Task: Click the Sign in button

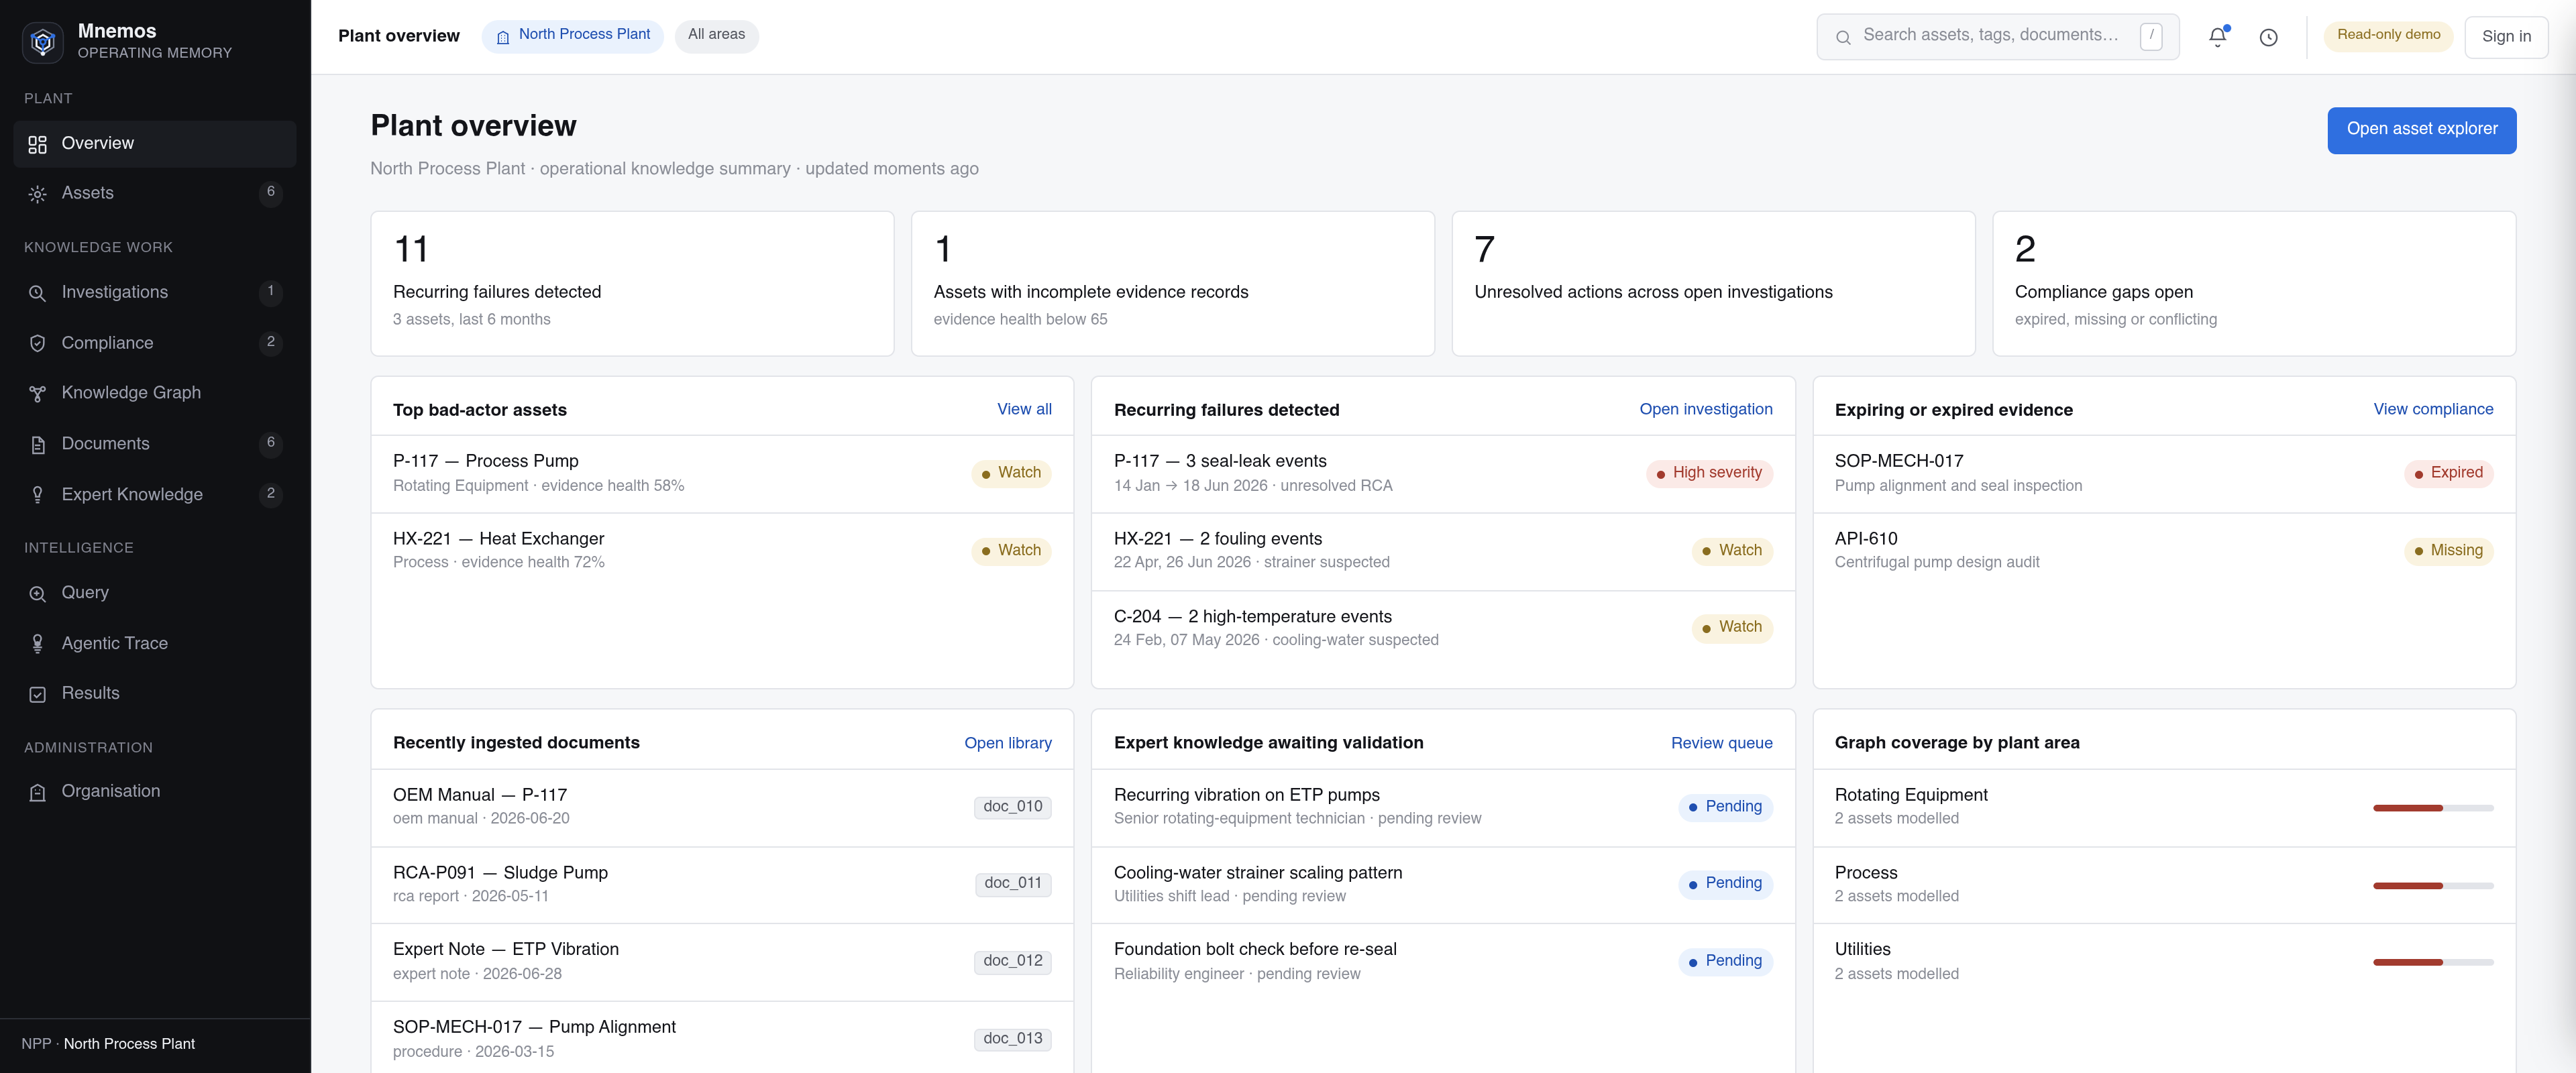Action: 2506,37
